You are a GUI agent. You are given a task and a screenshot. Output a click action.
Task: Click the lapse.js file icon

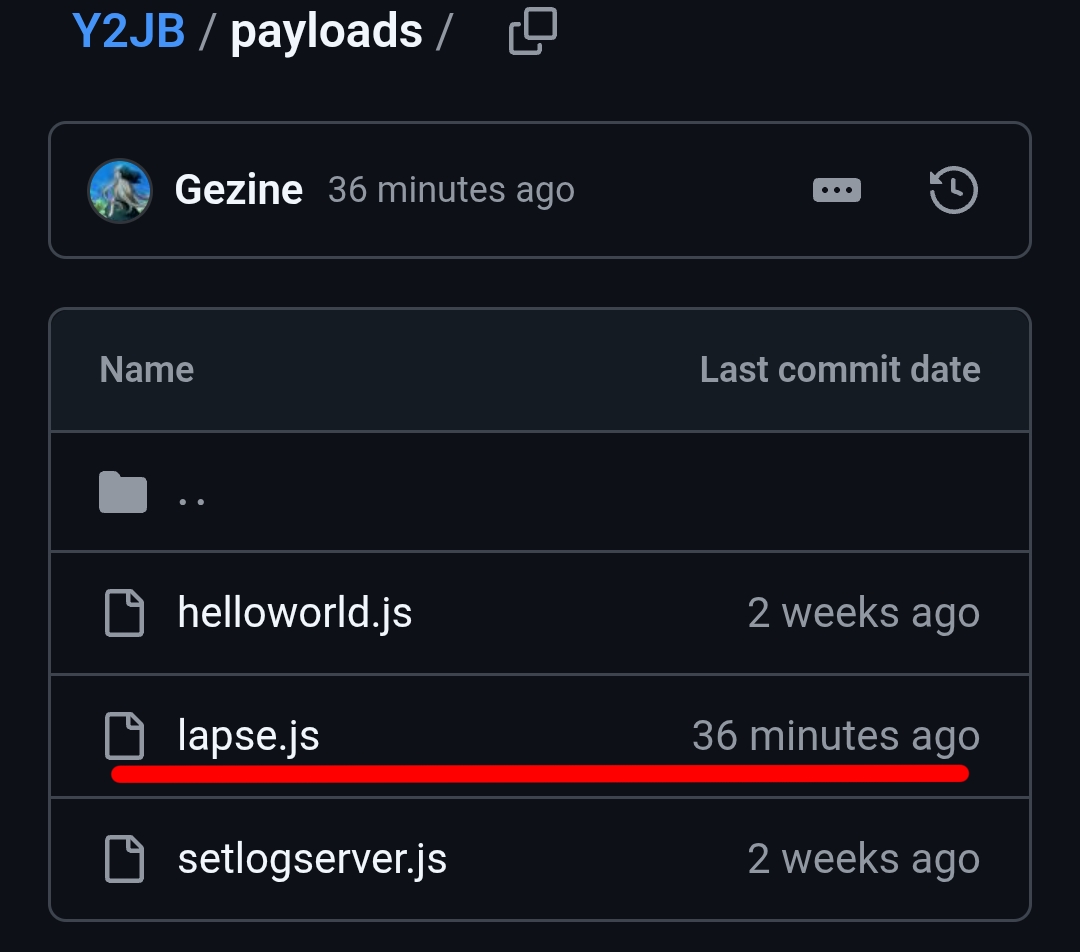(x=125, y=737)
